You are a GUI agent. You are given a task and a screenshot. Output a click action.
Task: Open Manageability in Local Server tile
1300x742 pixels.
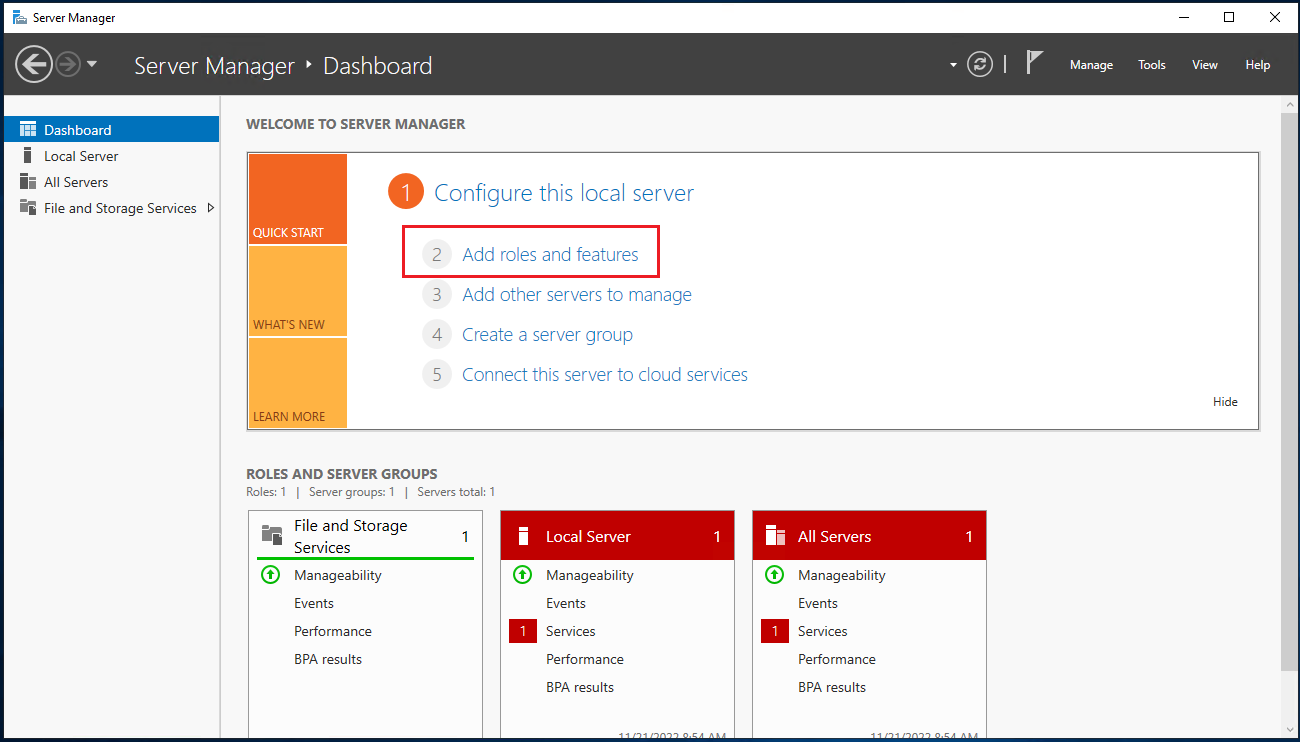click(x=590, y=575)
